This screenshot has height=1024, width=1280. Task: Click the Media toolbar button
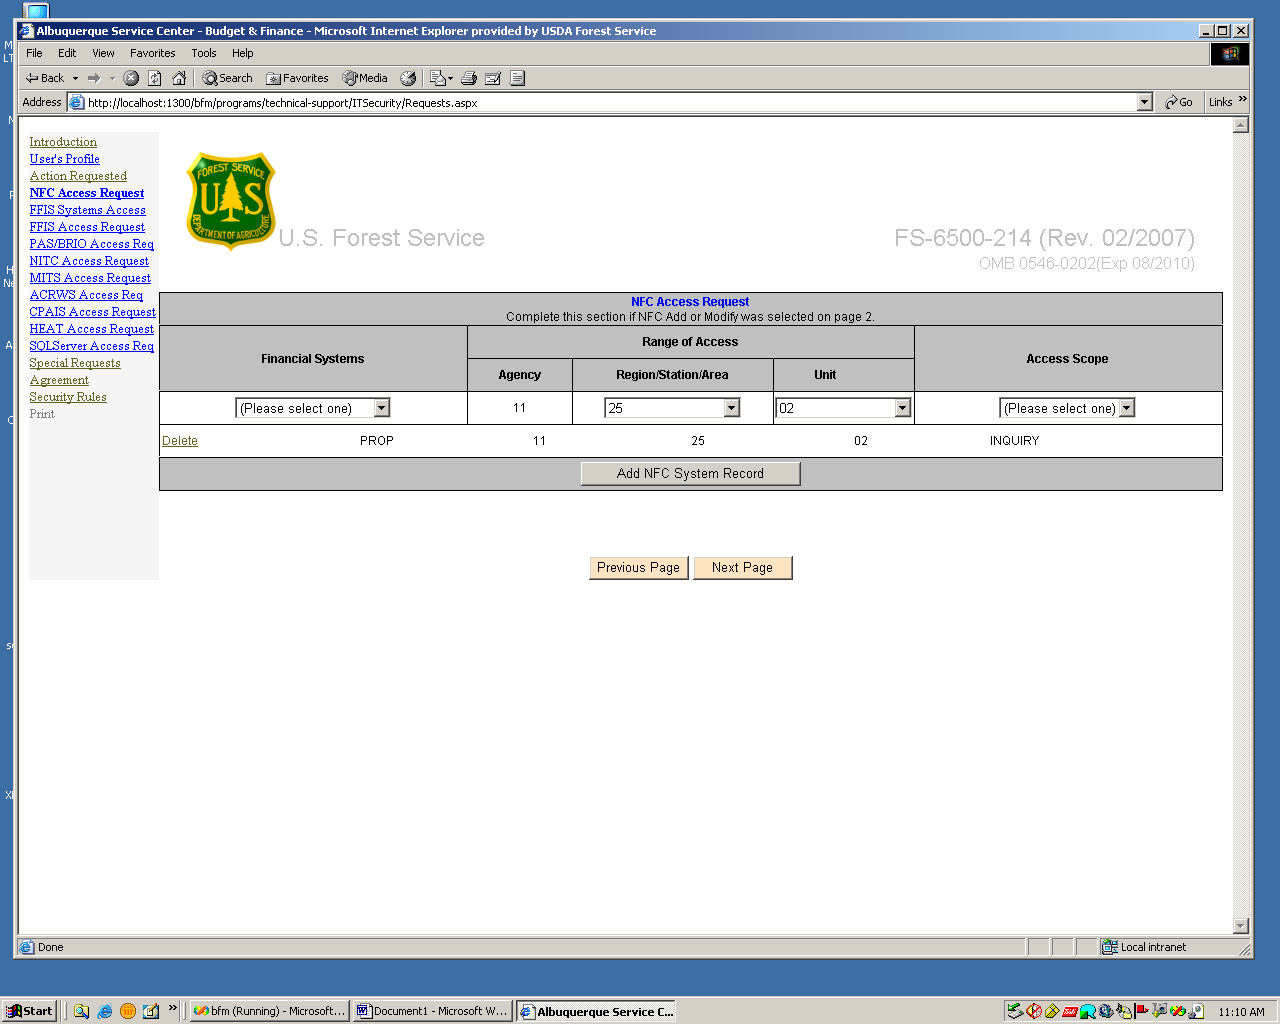point(365,78)
